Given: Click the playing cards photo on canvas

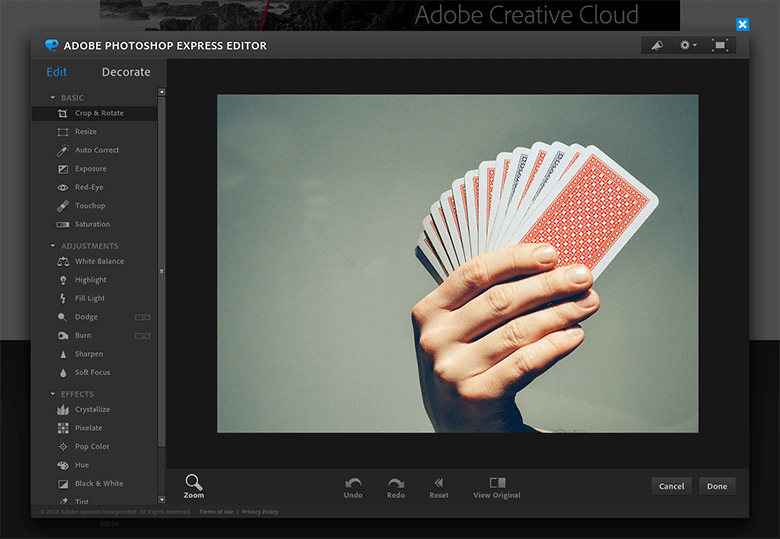Looking at the screenshot, I should [x=458, y=264].
